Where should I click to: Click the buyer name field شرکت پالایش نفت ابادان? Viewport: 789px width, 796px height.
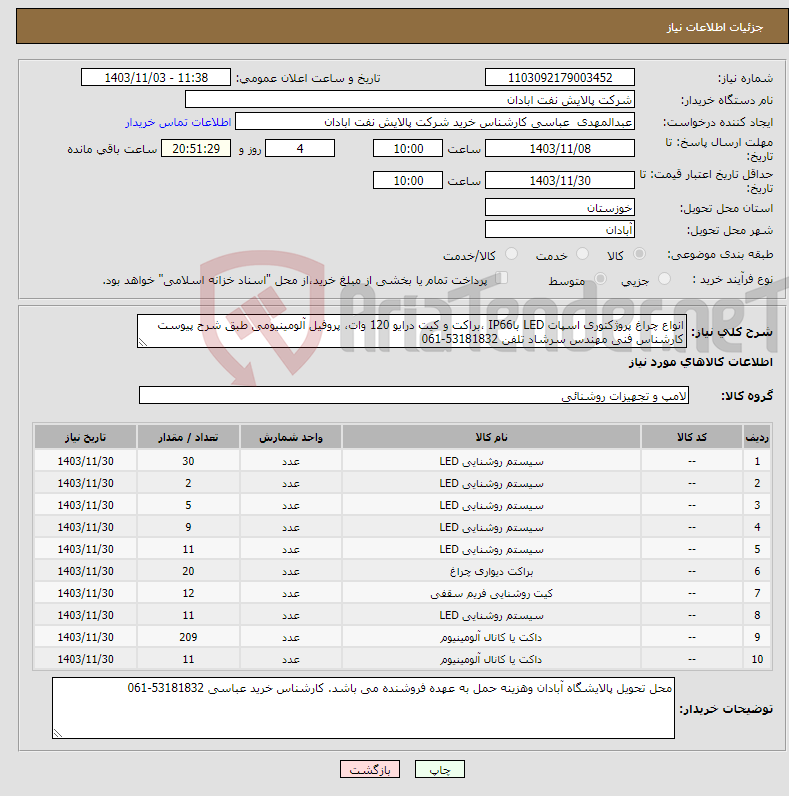coord(410,100)
